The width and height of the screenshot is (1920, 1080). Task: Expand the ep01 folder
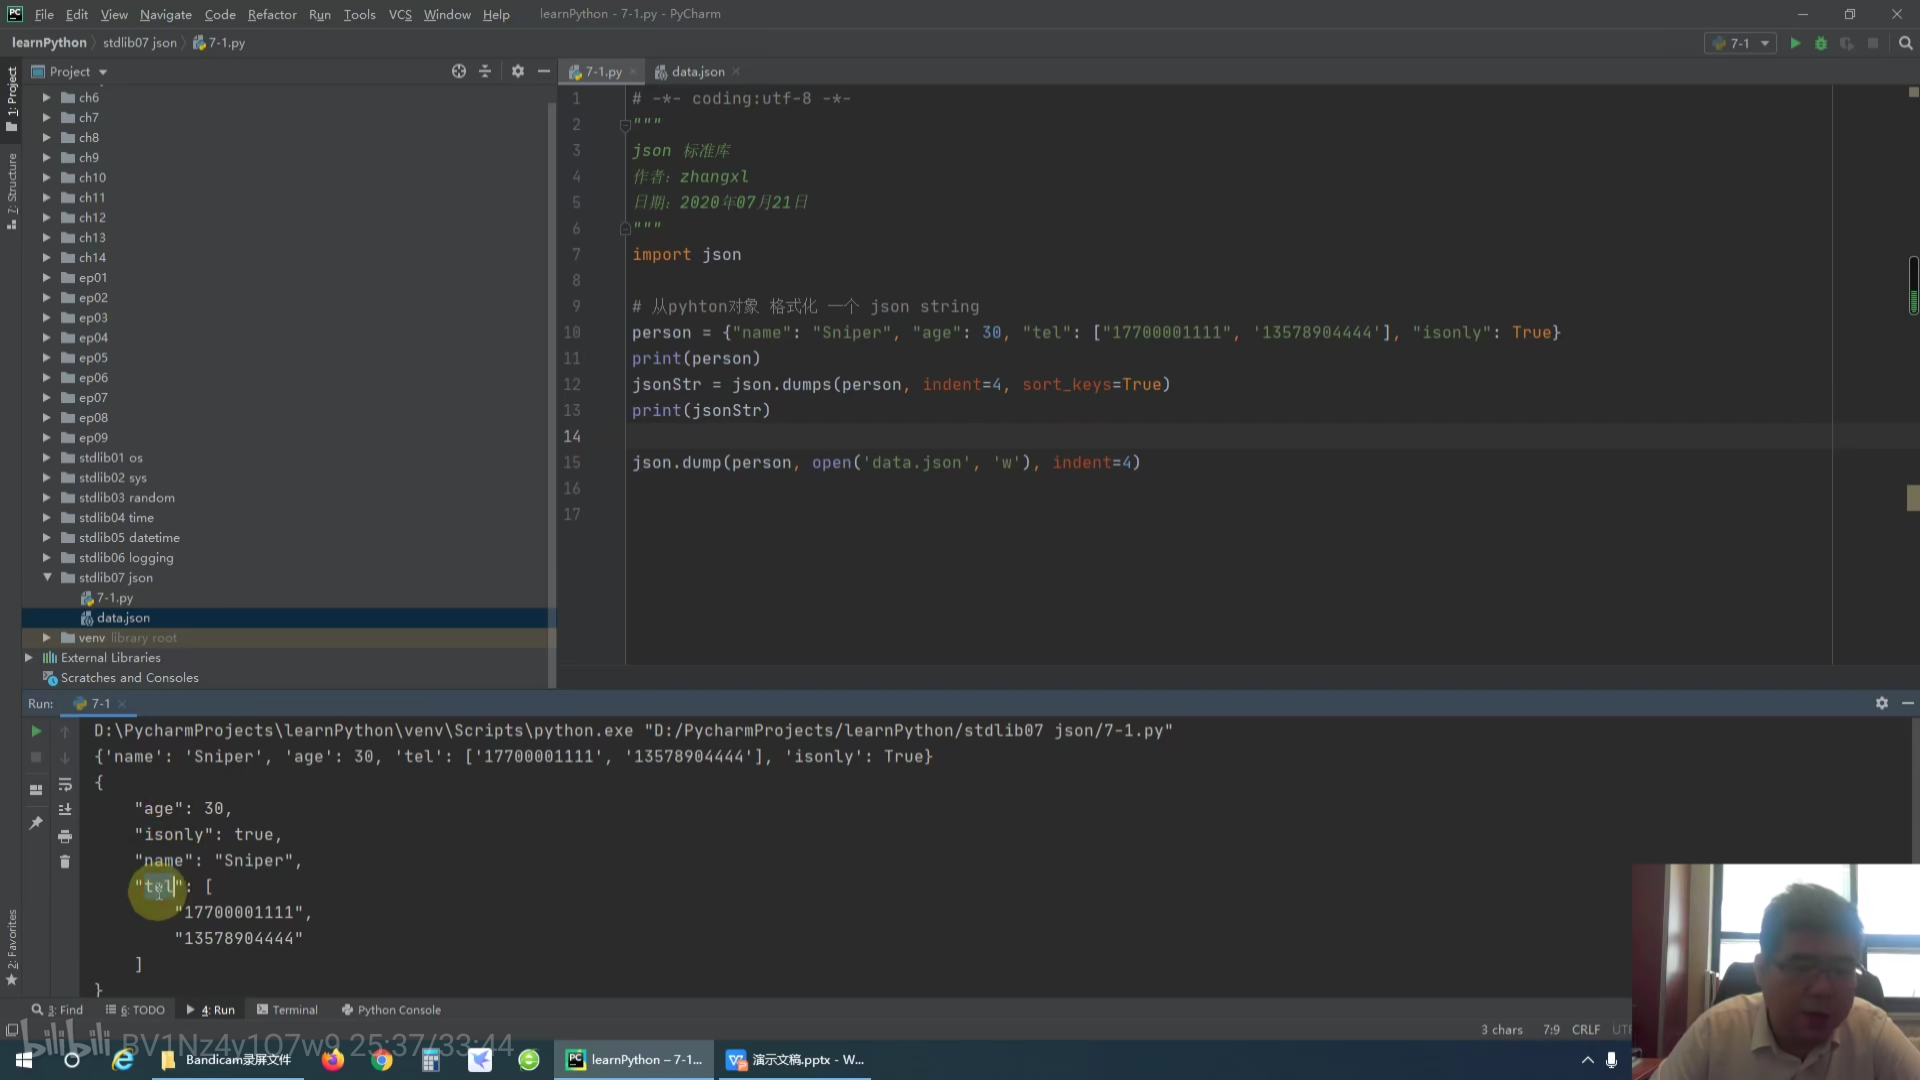46,277
